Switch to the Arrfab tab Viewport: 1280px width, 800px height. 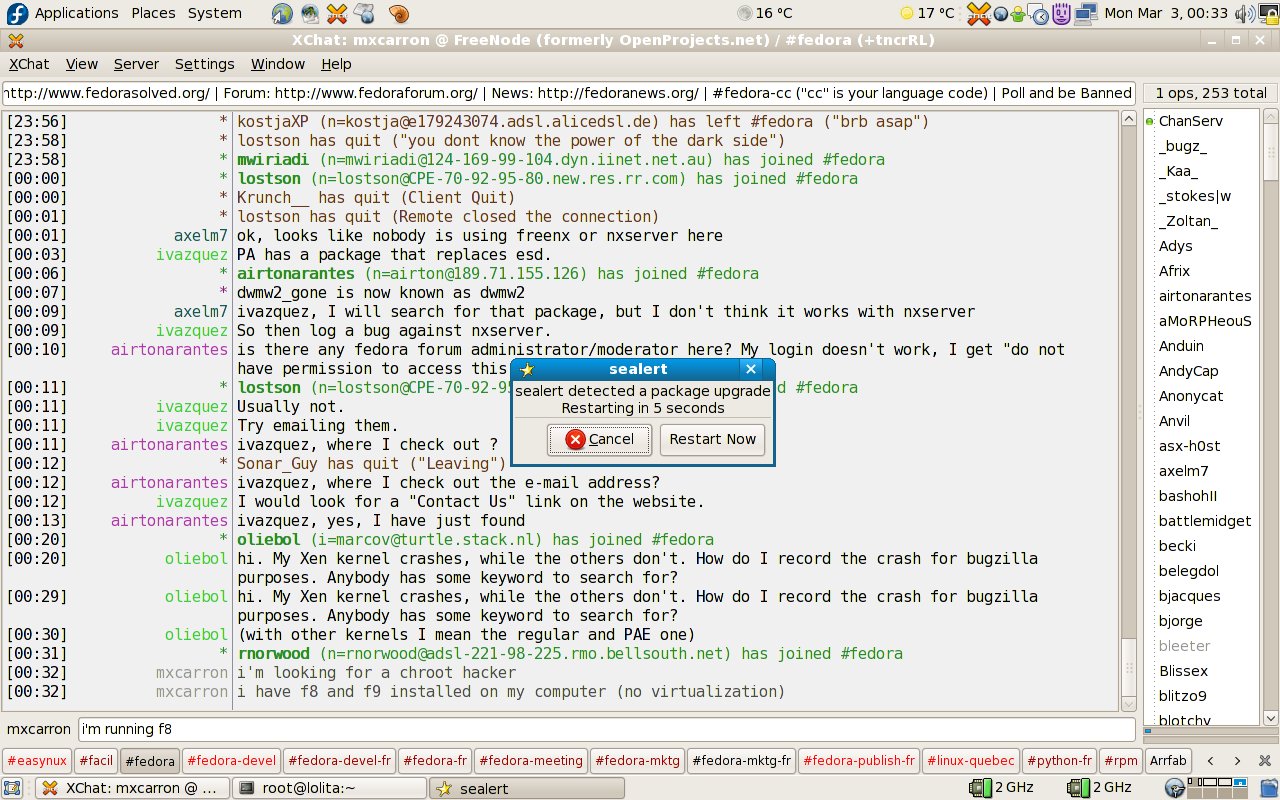coord(1168,761)
